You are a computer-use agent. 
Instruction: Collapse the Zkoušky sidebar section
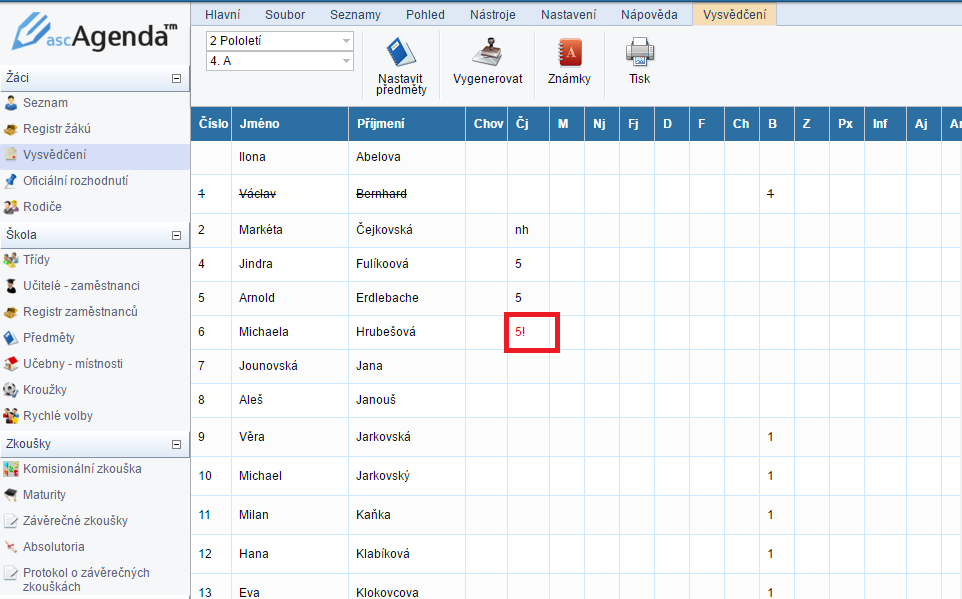point(177,444)
